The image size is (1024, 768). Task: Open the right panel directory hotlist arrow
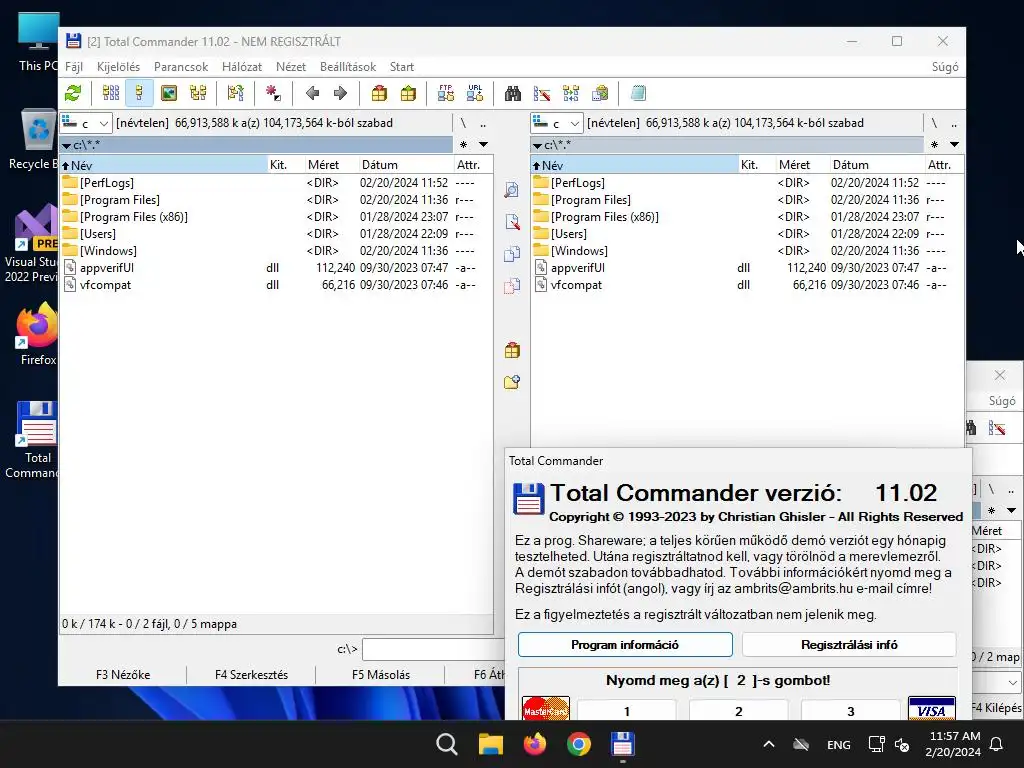tap(954, 144)
